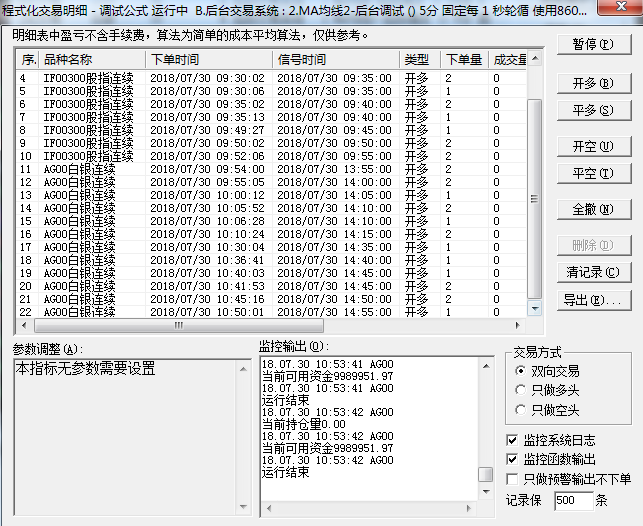Select row 7 with order time 09:35:13
The image size is (643, 526).
[271, 117]
